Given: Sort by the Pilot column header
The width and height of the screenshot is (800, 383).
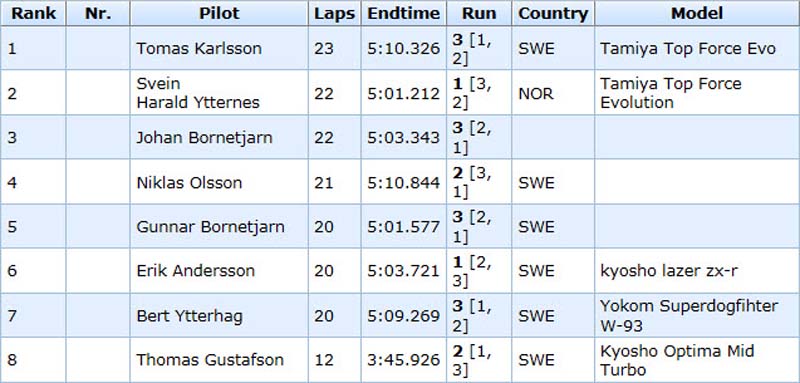Looking at the screenshot, I should point(219,13).
